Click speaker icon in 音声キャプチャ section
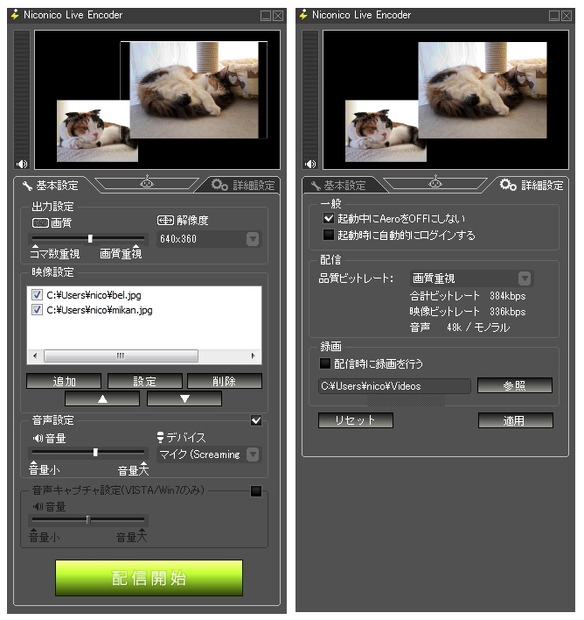584x620 pixels. point(38,506)
